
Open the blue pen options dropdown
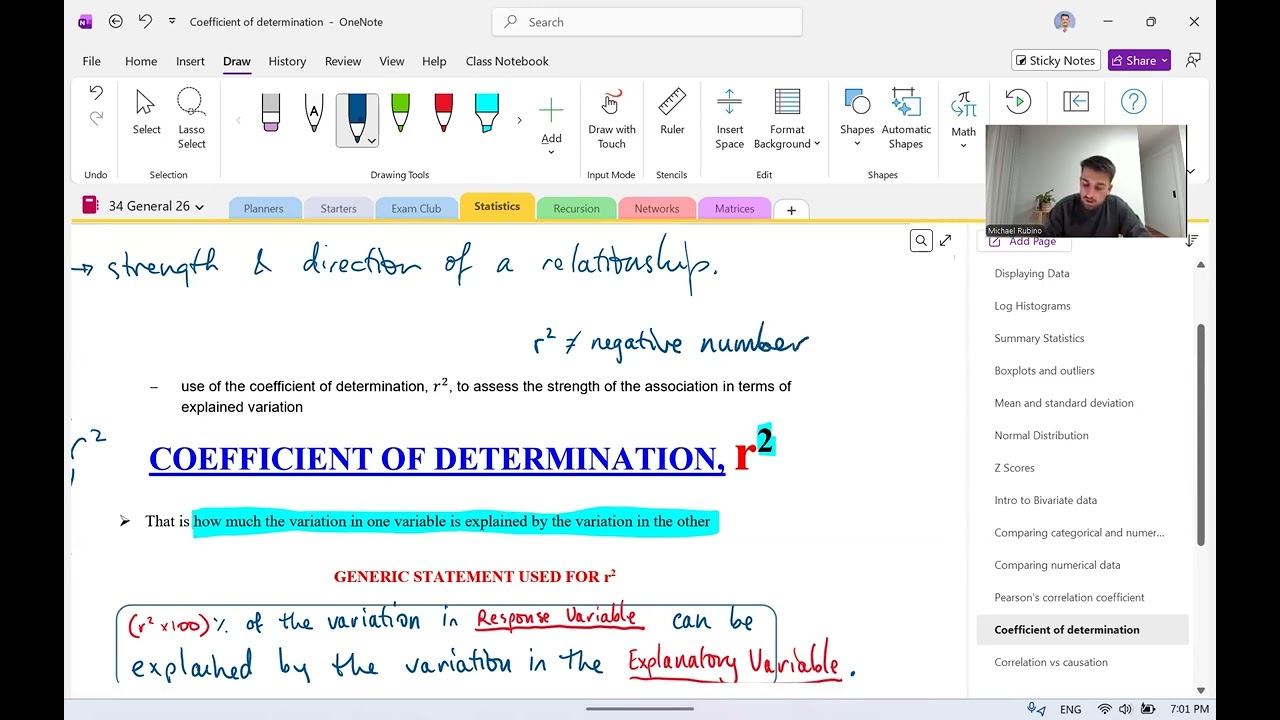click(371, 141)
